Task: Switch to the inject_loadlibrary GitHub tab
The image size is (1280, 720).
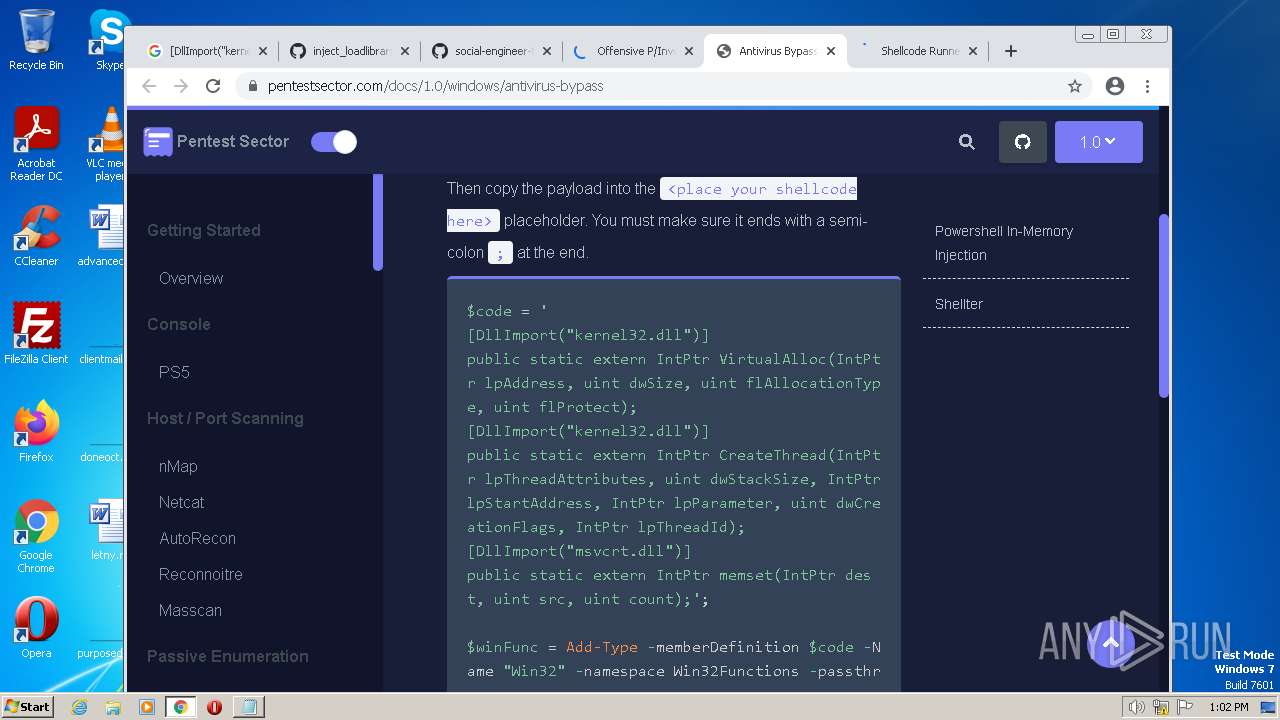Action: [349, 51]
